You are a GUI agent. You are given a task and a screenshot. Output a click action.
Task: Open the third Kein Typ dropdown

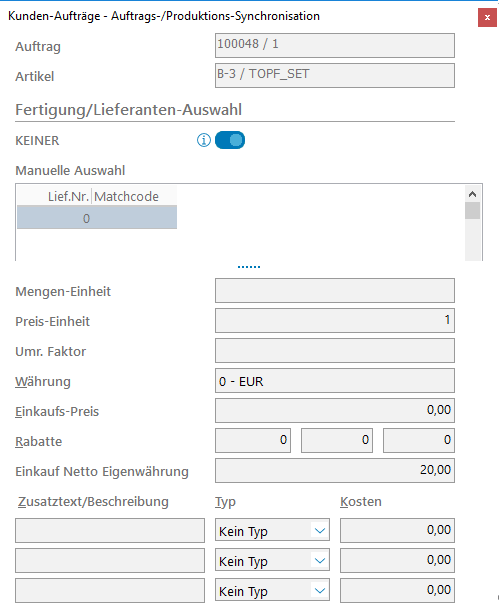[x=272, y=590]
